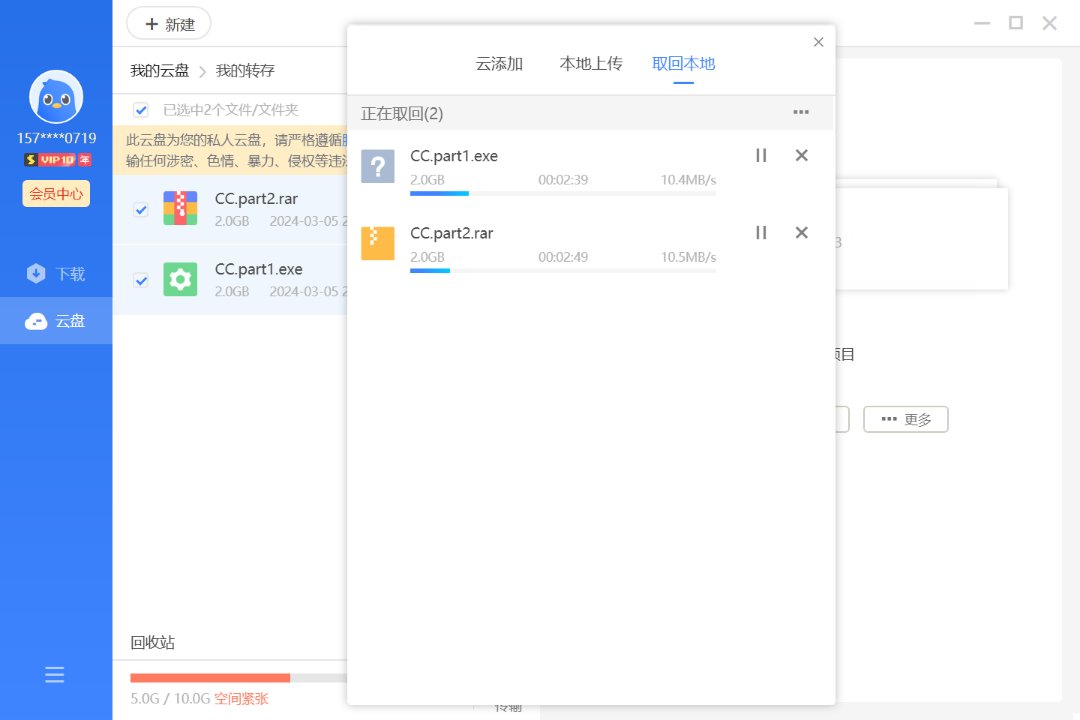Image resolution: width=1080 pixels, height=720 pixels.
Task: Click the CC.part1.exe download progress bar
Action: click(x=562, y=193)
